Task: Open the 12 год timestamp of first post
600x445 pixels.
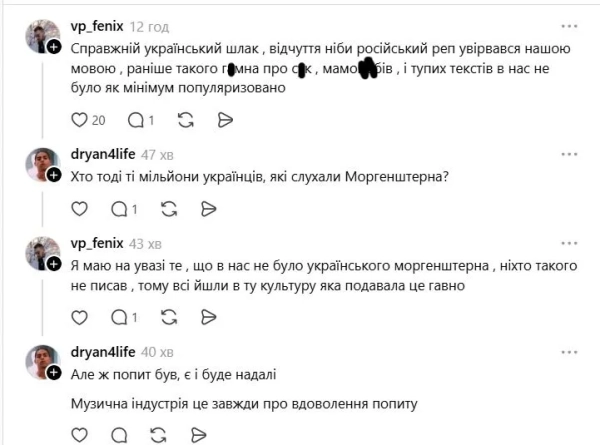Action: point(150,26)
